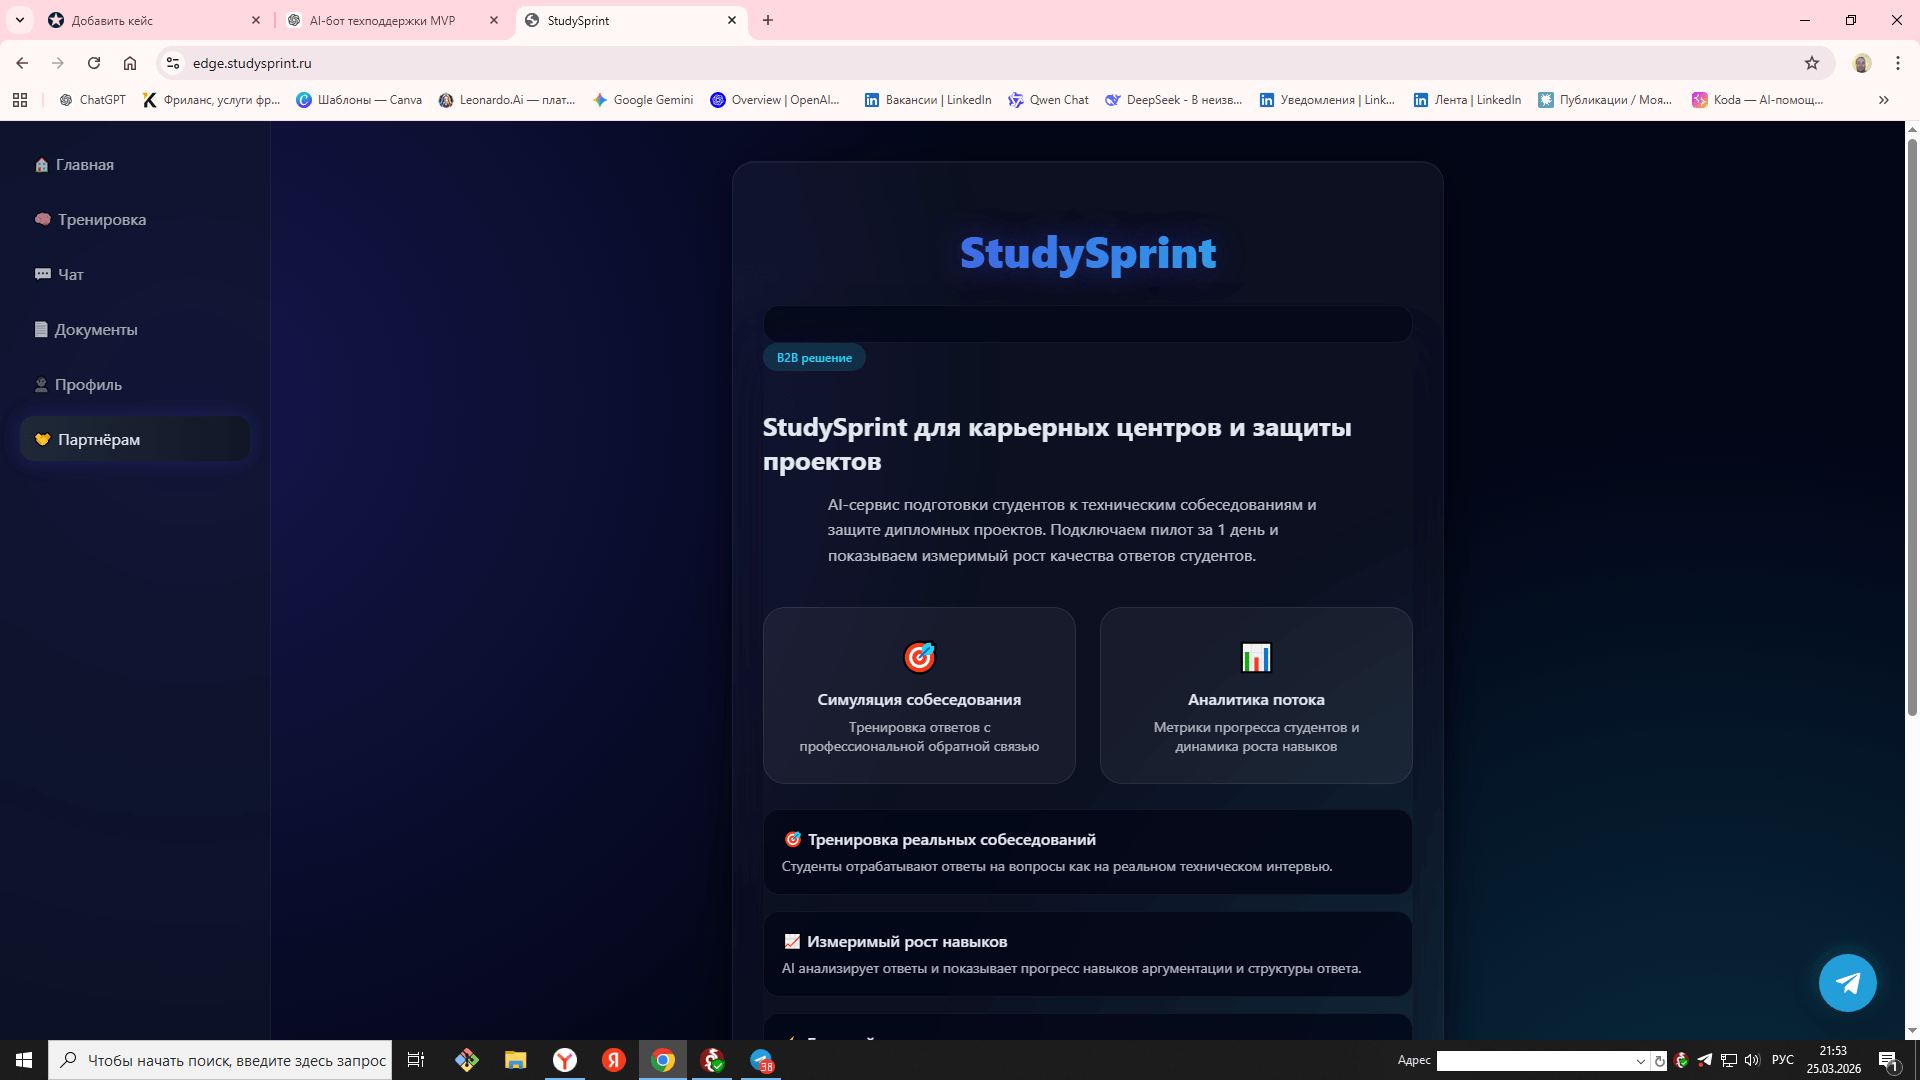Open Главная in the sidebar
Image resolution: width=1920 pixels, height=1080 pixels.
[84, 165]
